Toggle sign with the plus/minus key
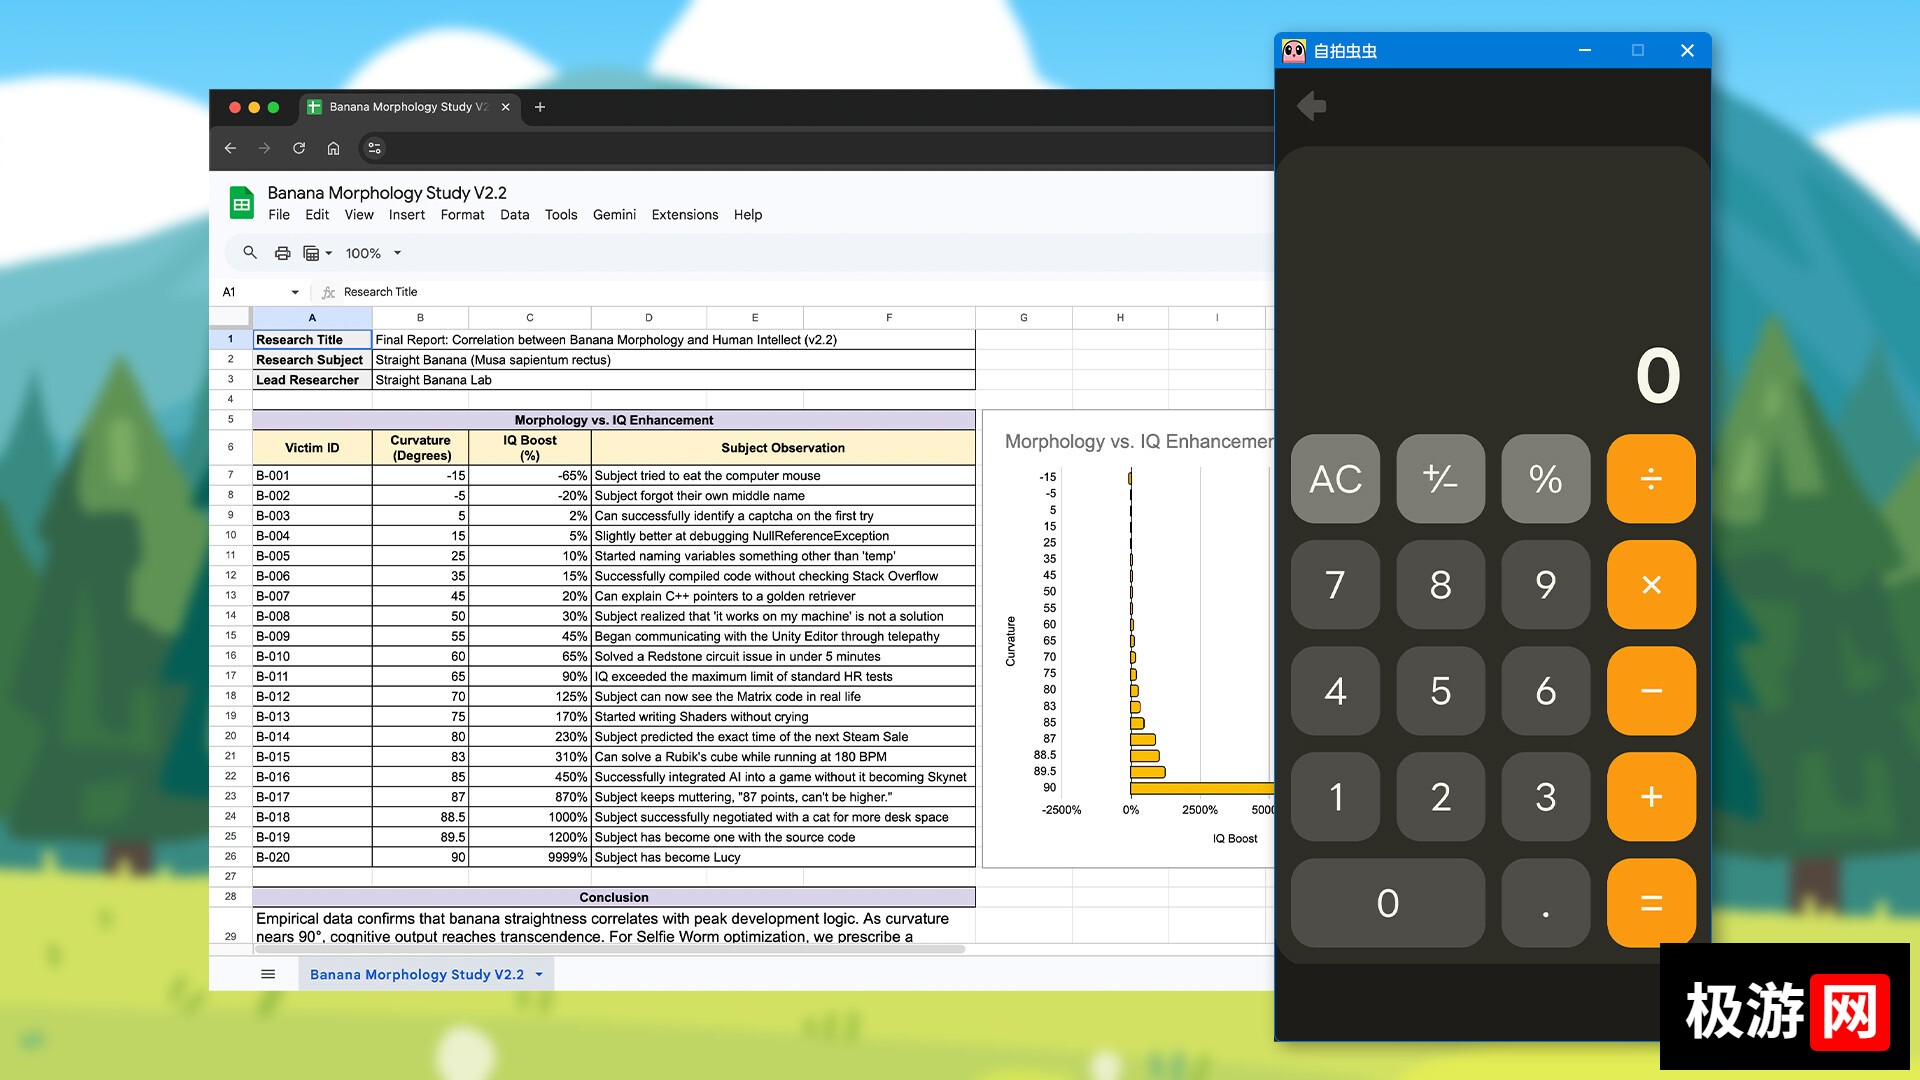Screen dimensions: 1920x1080 click(x=1440, y=479)
